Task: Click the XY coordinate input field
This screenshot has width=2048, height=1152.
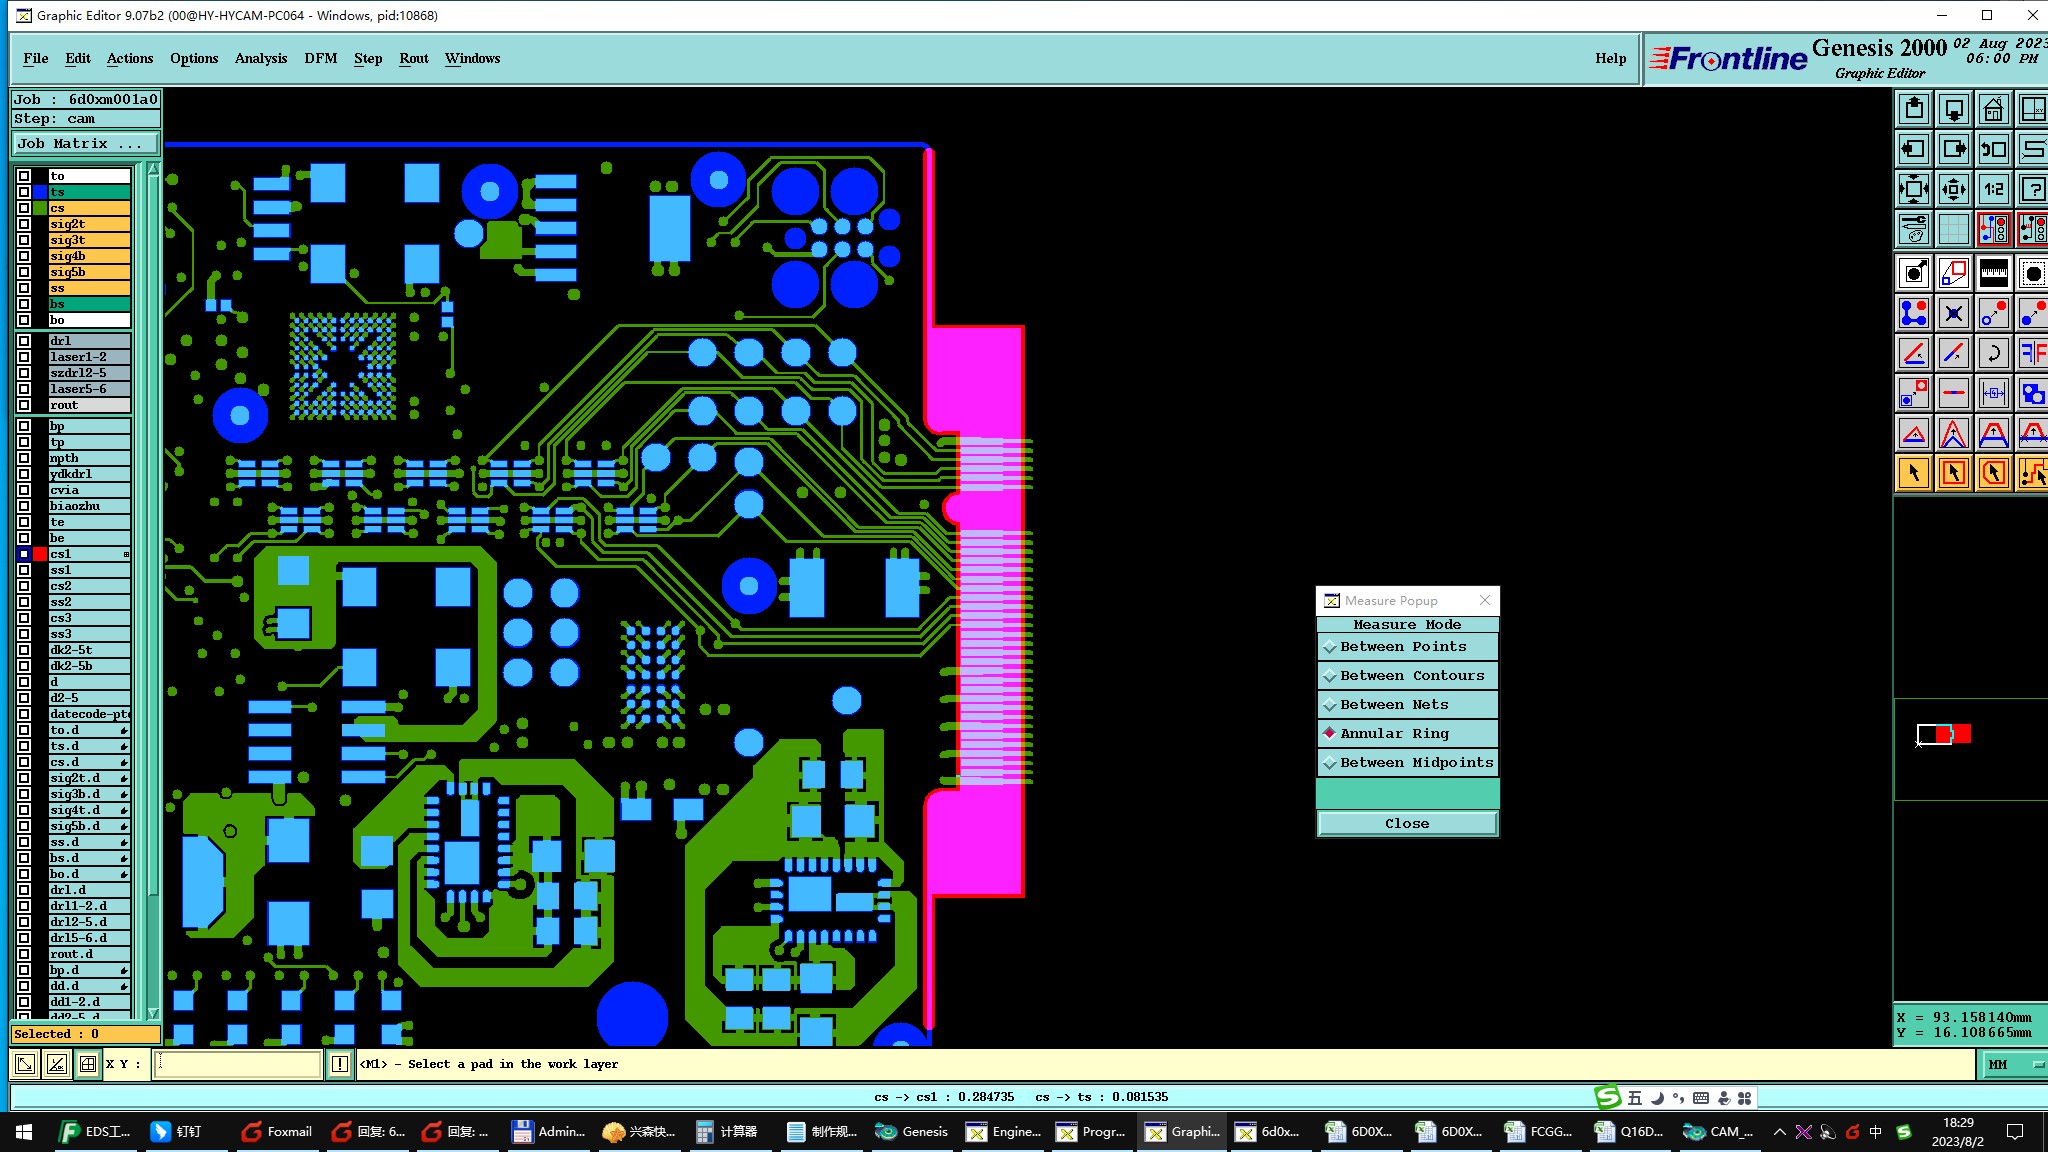Action: pyautogui.click(x=238, y=1064)
